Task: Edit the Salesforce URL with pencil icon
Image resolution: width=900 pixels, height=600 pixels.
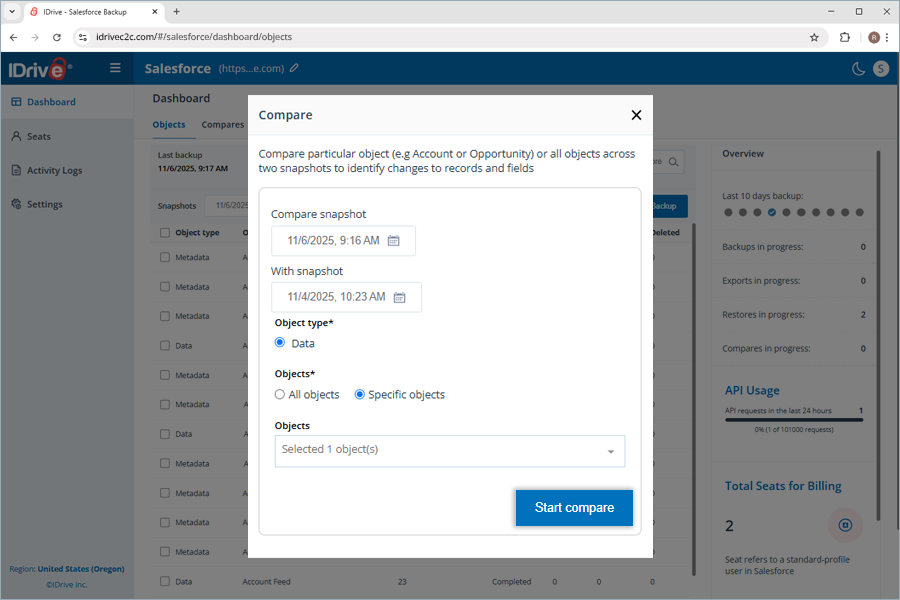Action: coord(294,68)
